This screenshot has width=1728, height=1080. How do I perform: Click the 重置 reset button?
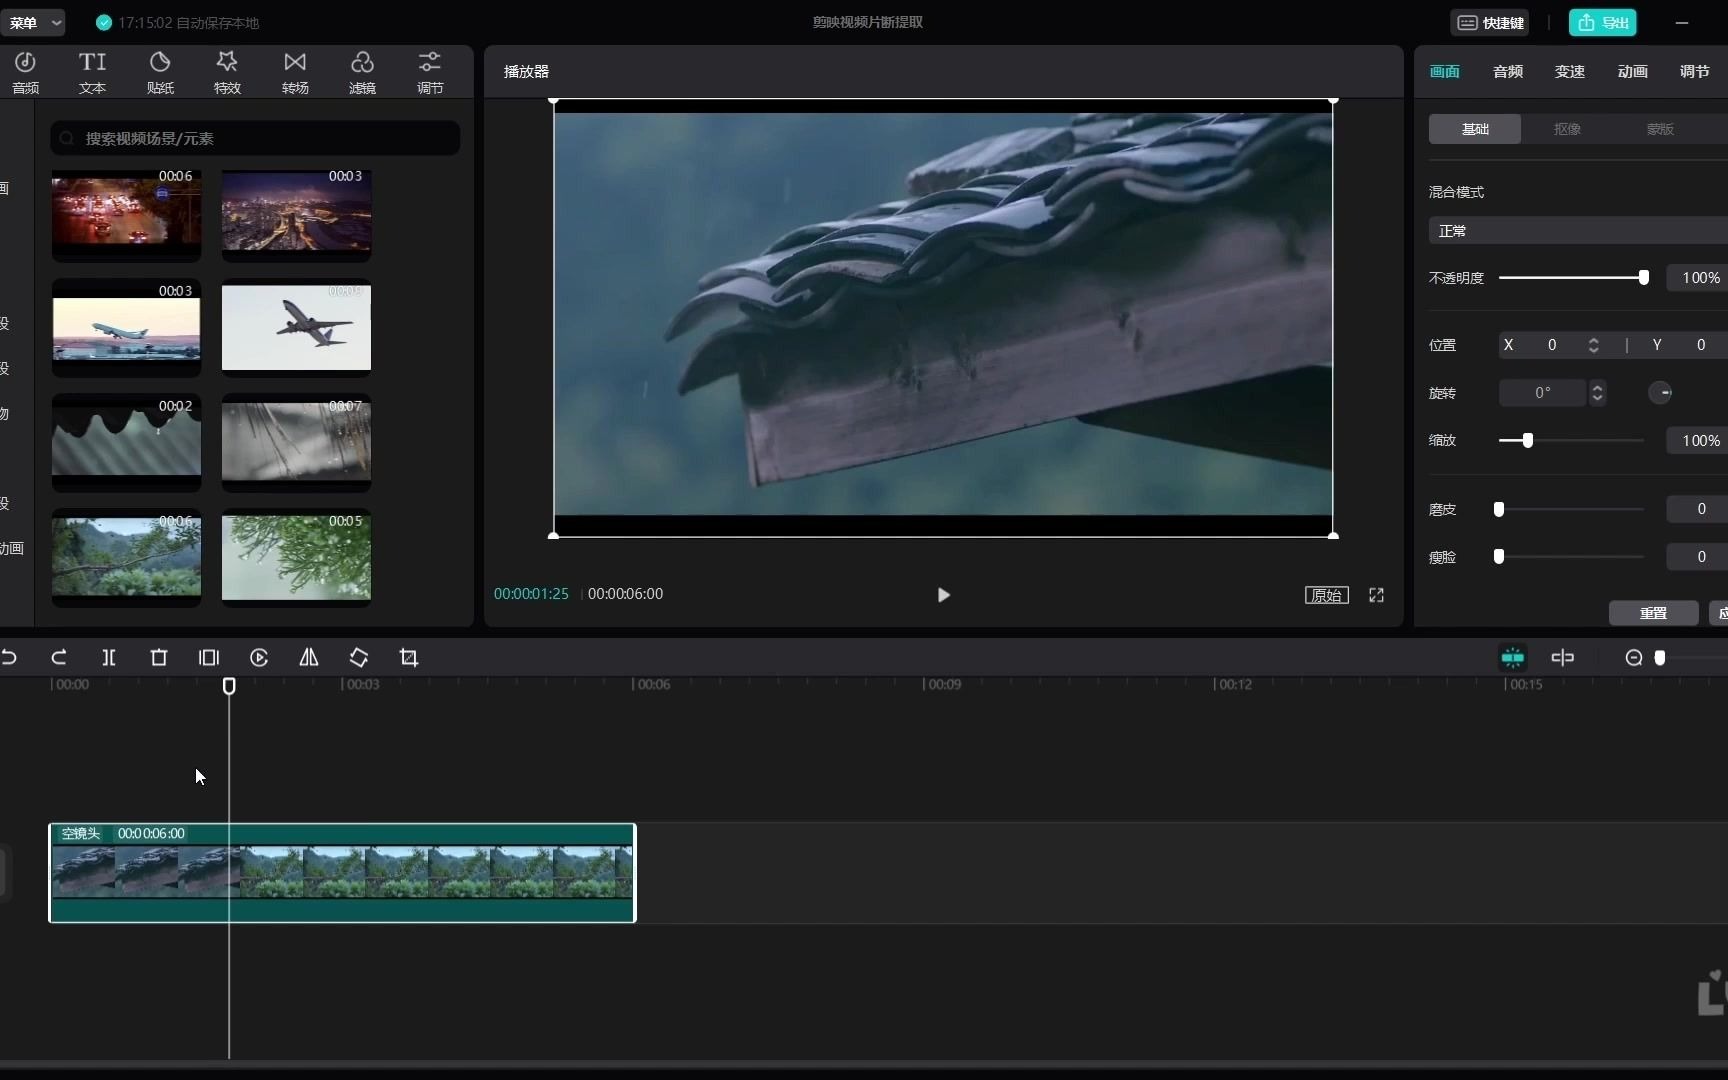(x=1654, y=613)
